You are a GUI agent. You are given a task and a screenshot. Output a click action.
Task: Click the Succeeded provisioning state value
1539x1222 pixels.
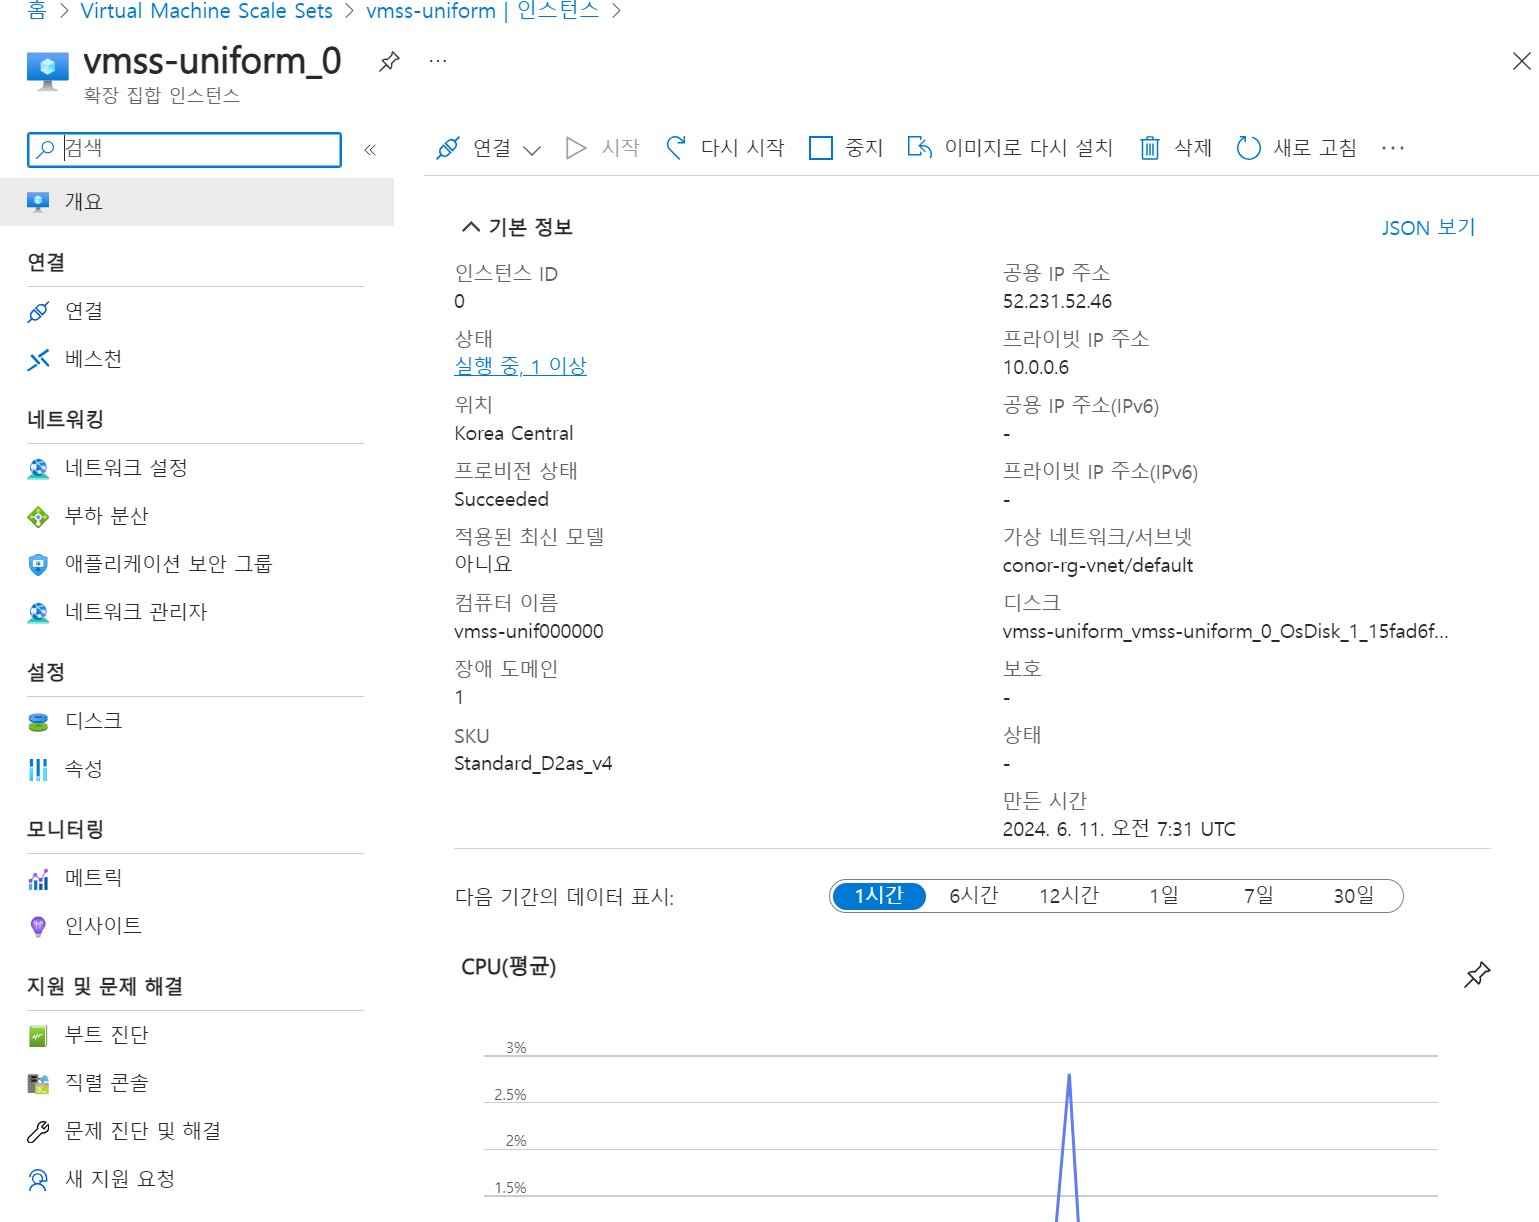(x=501, y=499)
